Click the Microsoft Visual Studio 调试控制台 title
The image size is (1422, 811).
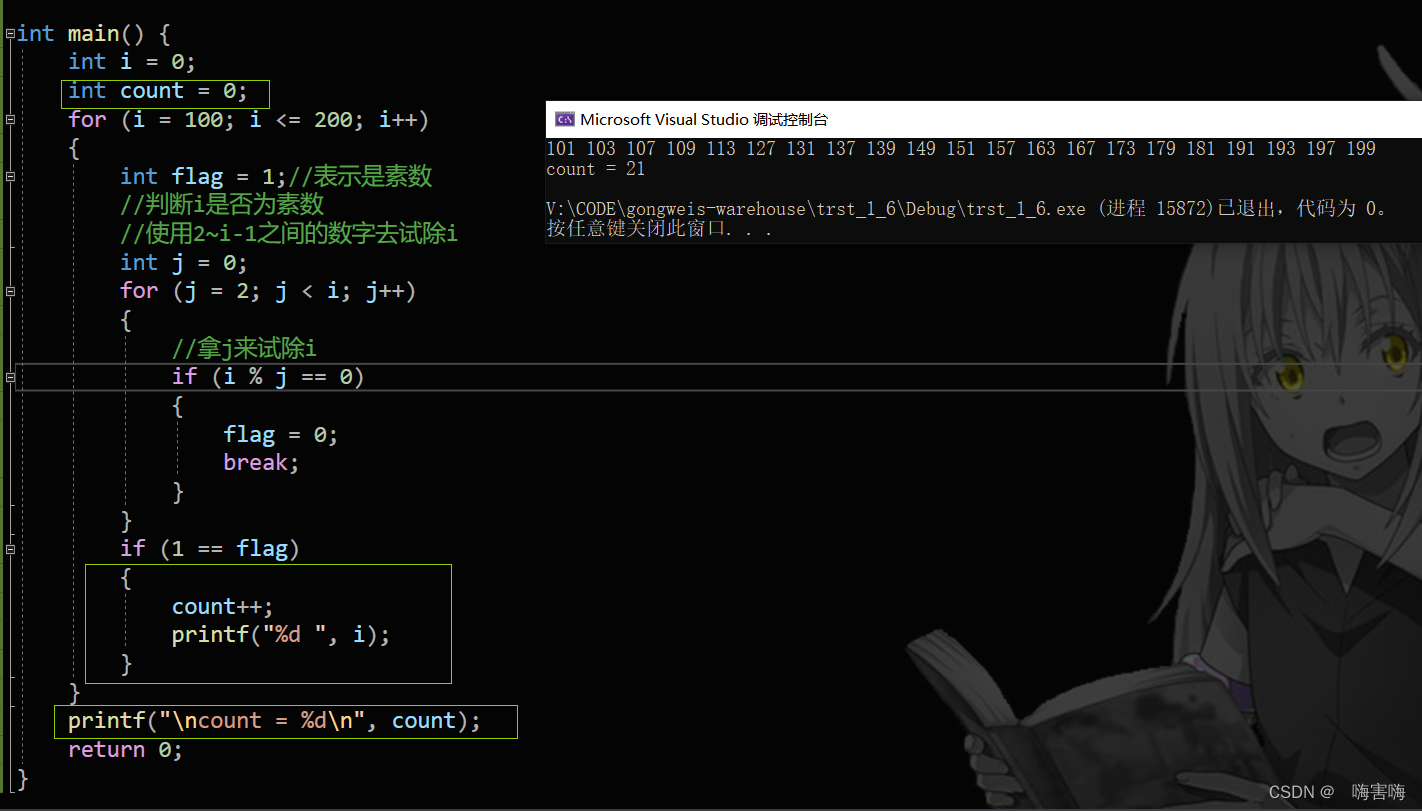pos(704,119)
